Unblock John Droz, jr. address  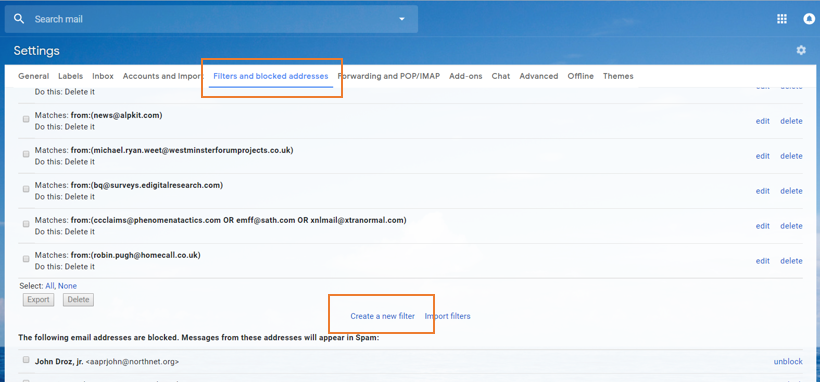788,362
